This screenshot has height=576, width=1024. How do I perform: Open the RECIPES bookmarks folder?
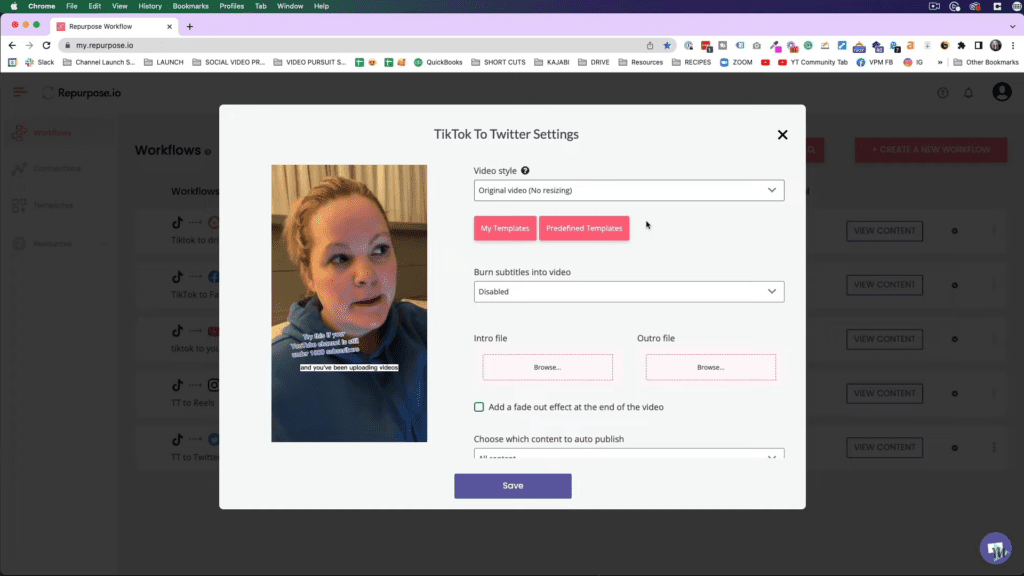click(692, 62)
